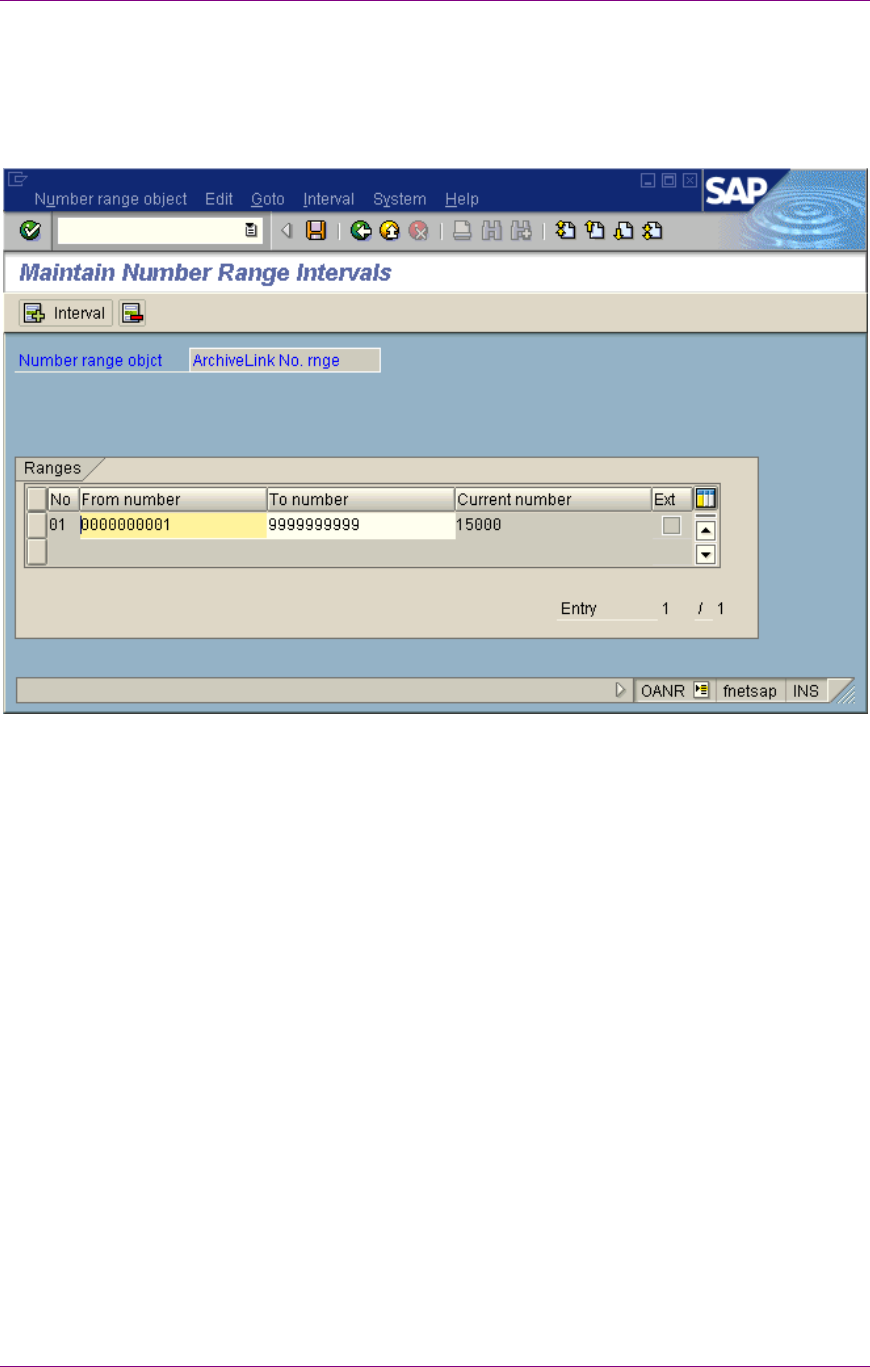Select the Ranges tab
This screenshot has height=1367, width=870.
53,467
